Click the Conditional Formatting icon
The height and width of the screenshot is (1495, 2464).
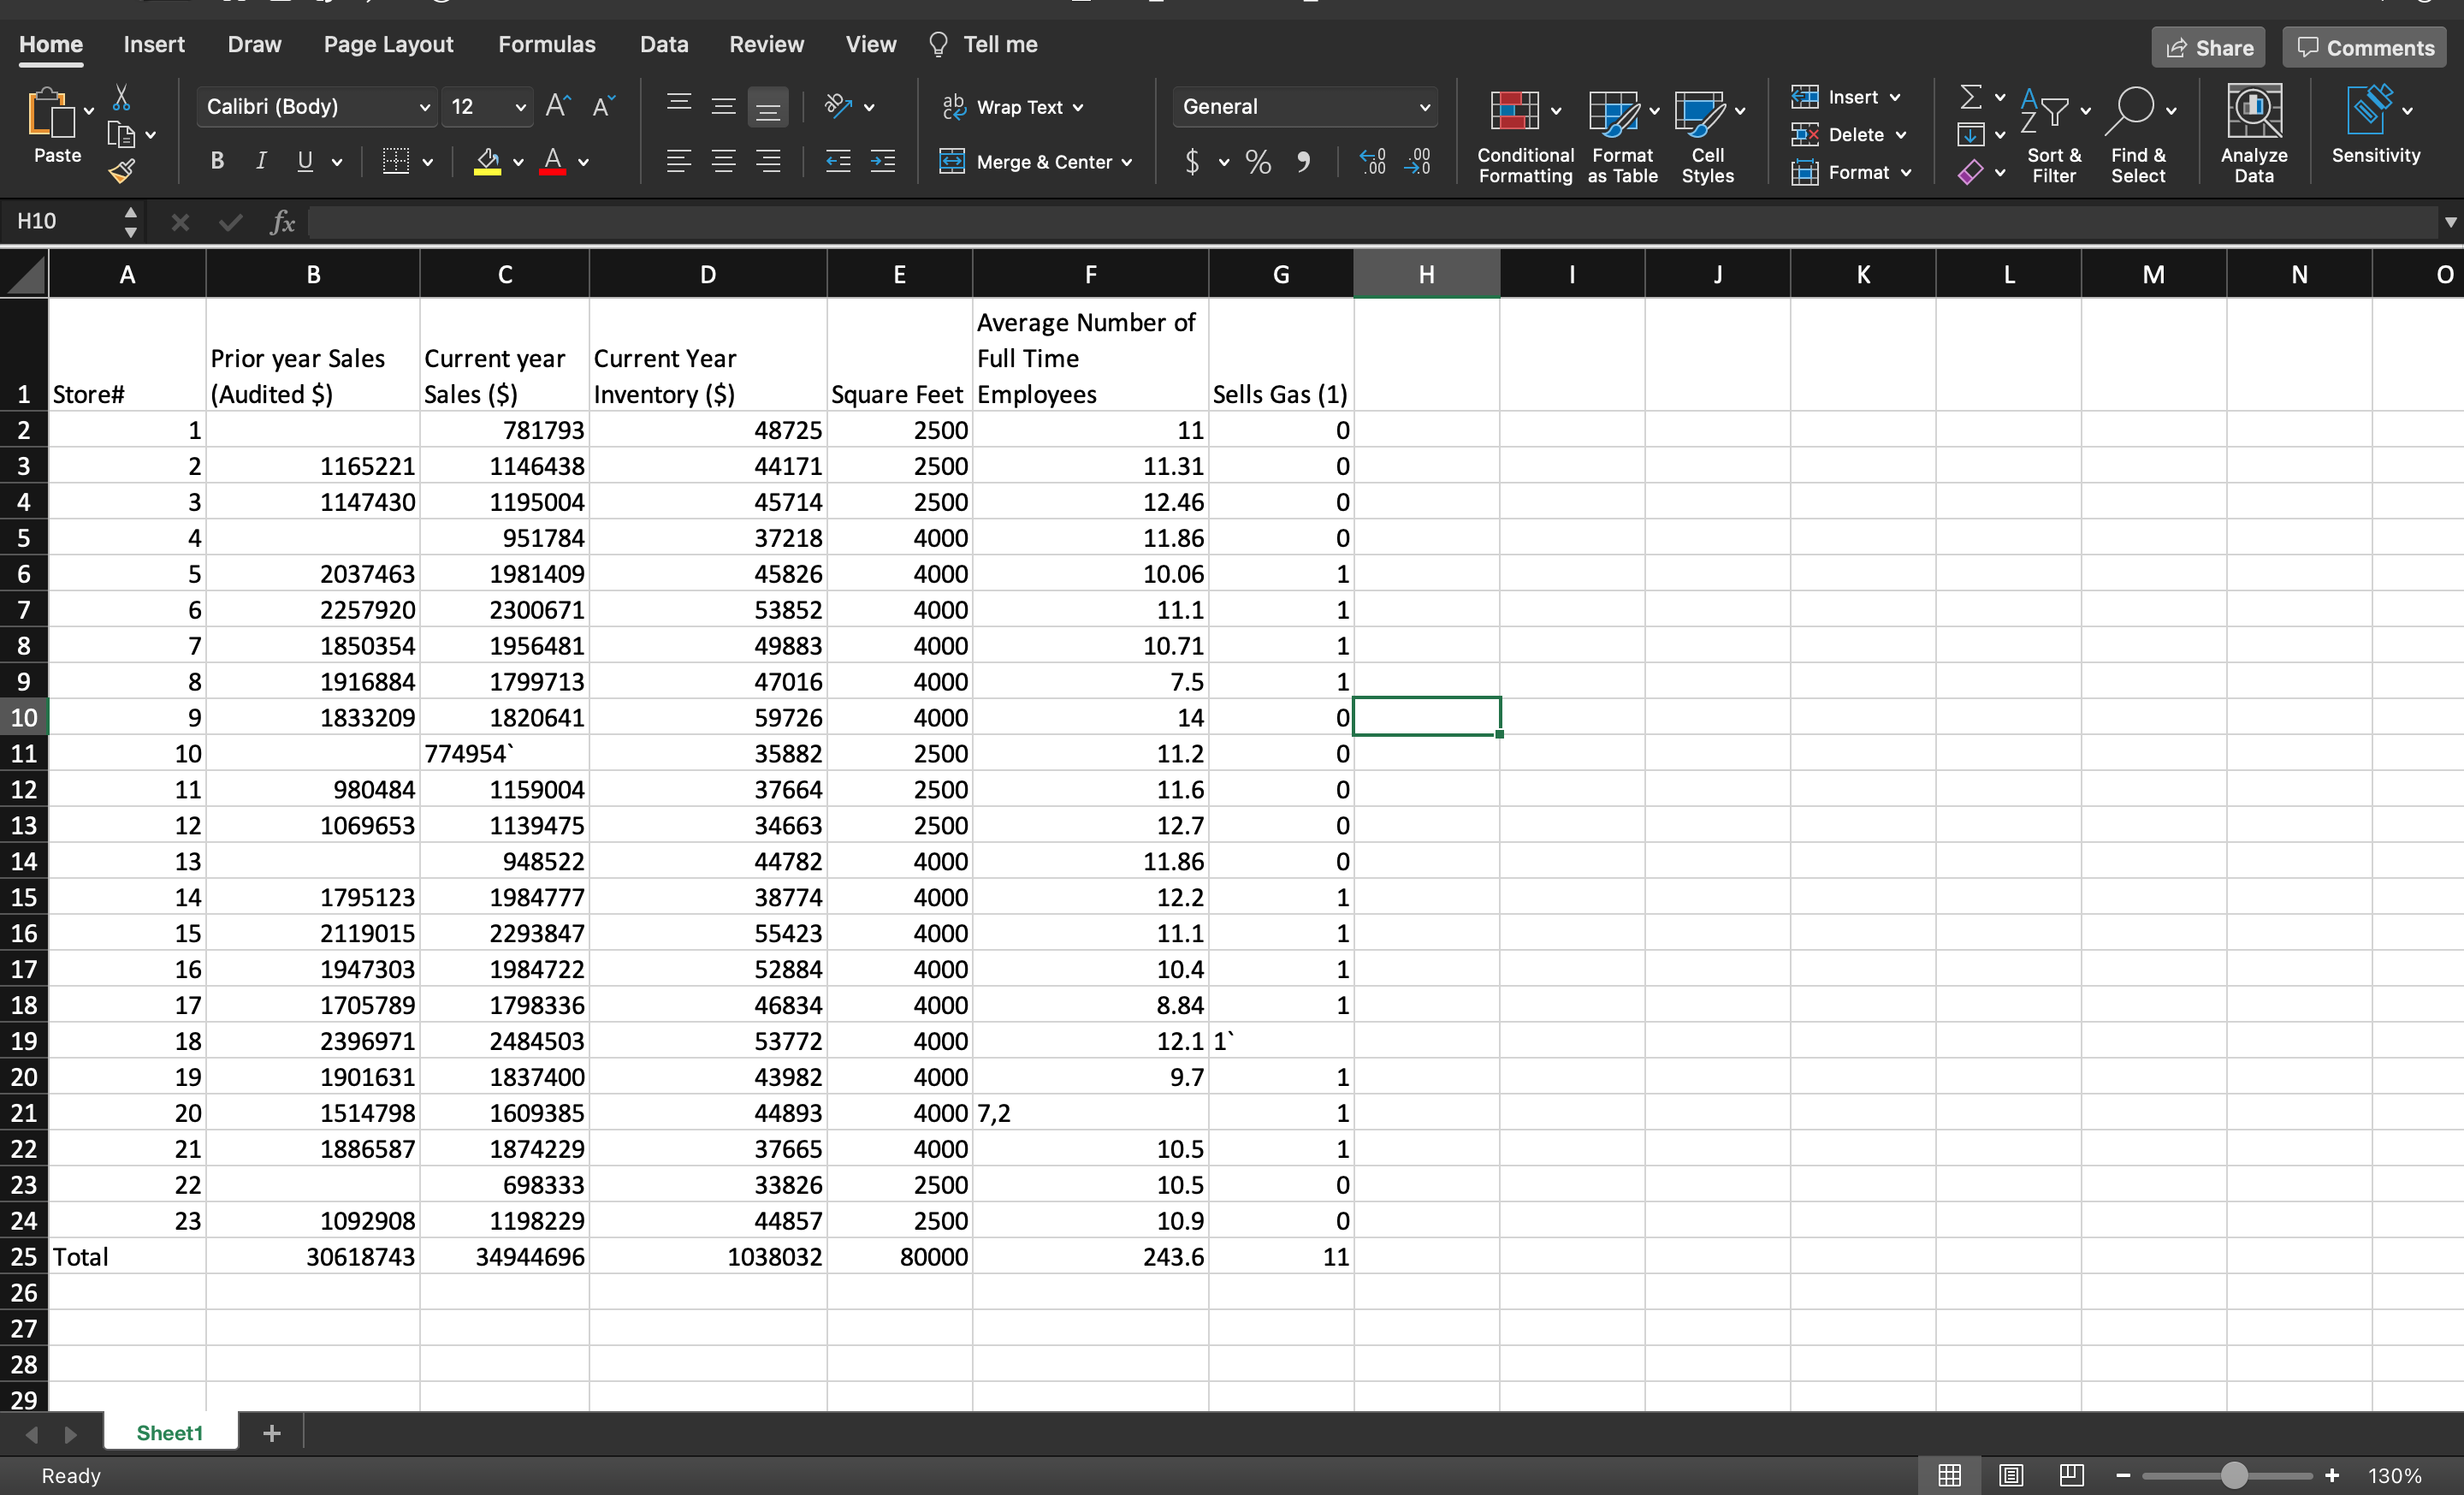[x=1514, y=111]
